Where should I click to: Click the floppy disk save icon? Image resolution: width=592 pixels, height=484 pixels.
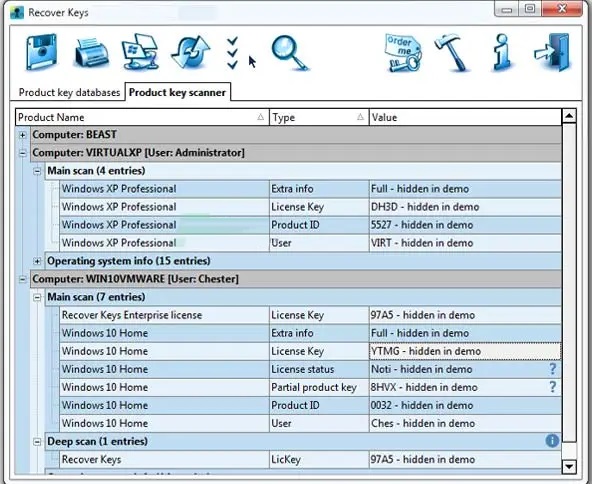[42, 52]
